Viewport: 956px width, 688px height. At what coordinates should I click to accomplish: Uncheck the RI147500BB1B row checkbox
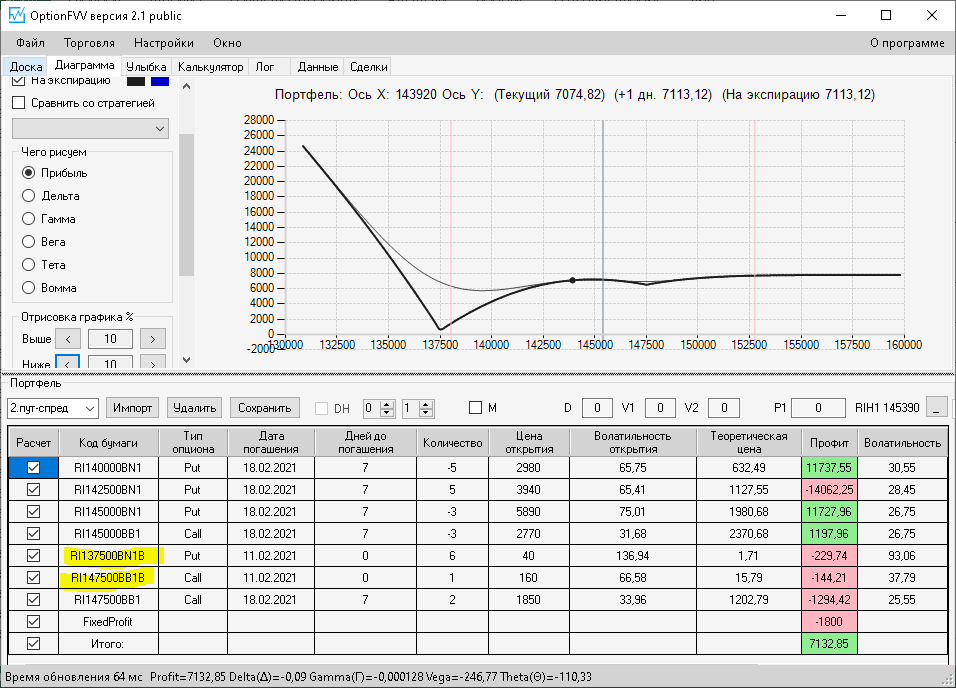coord(34,578)
